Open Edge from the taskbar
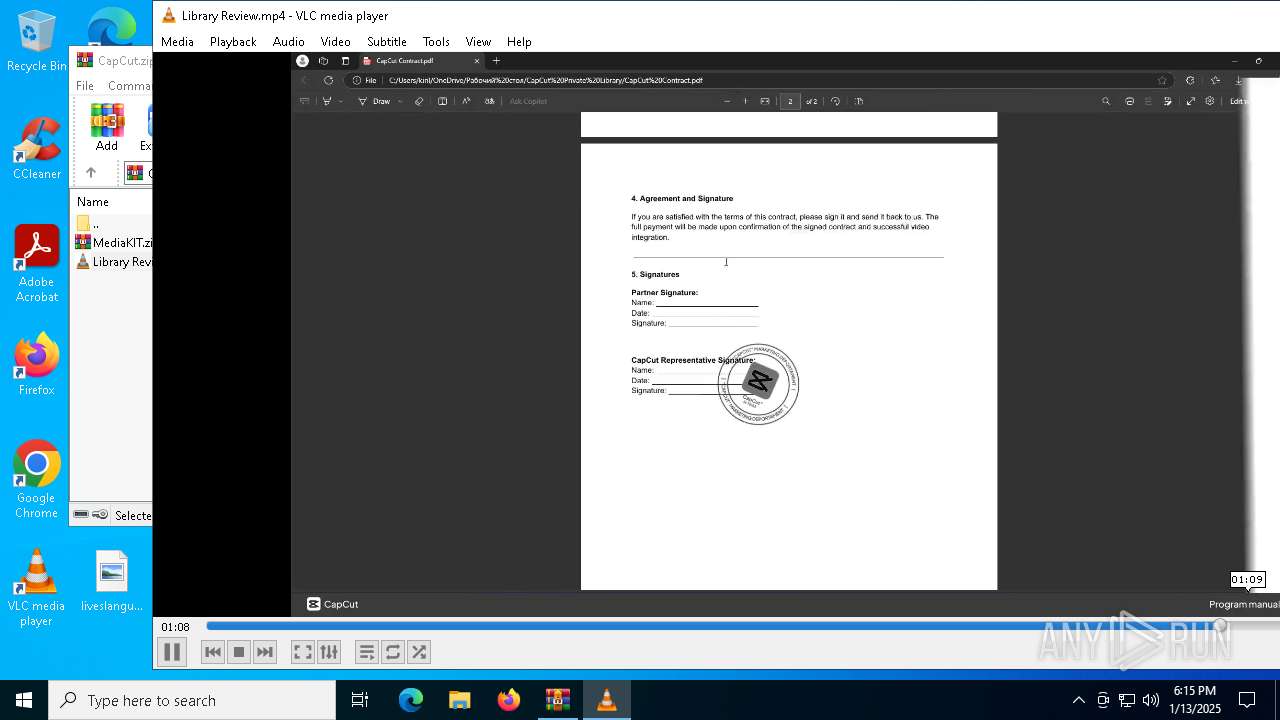 click(411, 700)
